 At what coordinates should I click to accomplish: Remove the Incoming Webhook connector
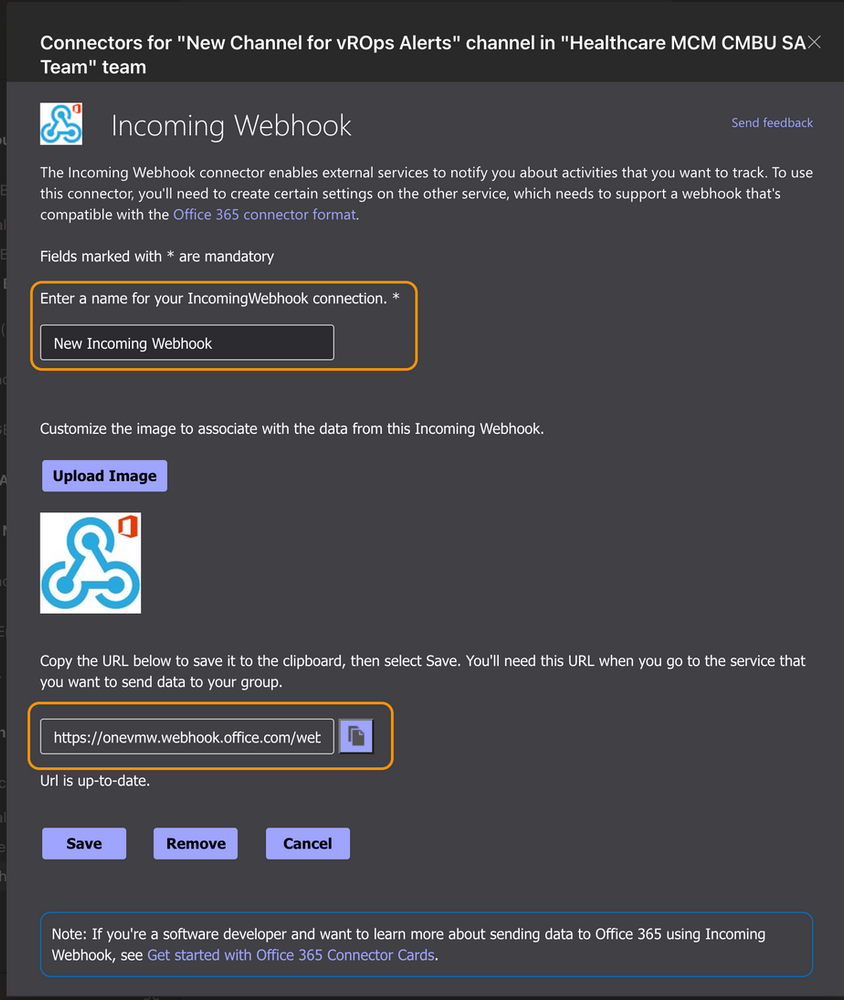pyautogui.click(x=195, y=843)
